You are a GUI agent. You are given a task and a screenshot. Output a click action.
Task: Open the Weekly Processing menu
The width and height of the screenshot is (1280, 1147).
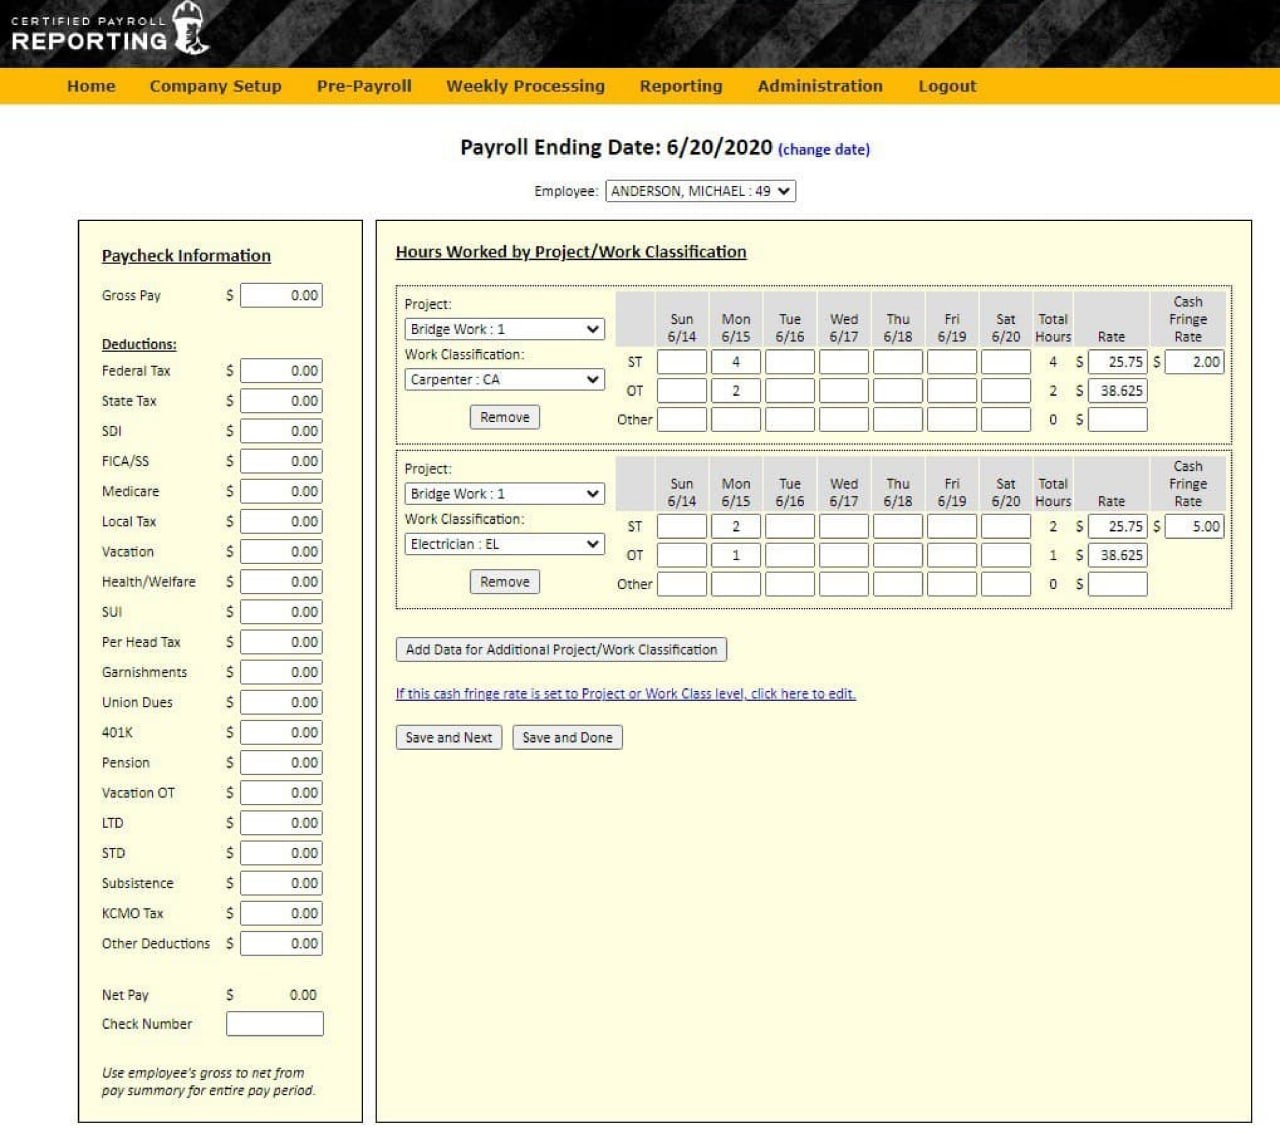(525, 86)
